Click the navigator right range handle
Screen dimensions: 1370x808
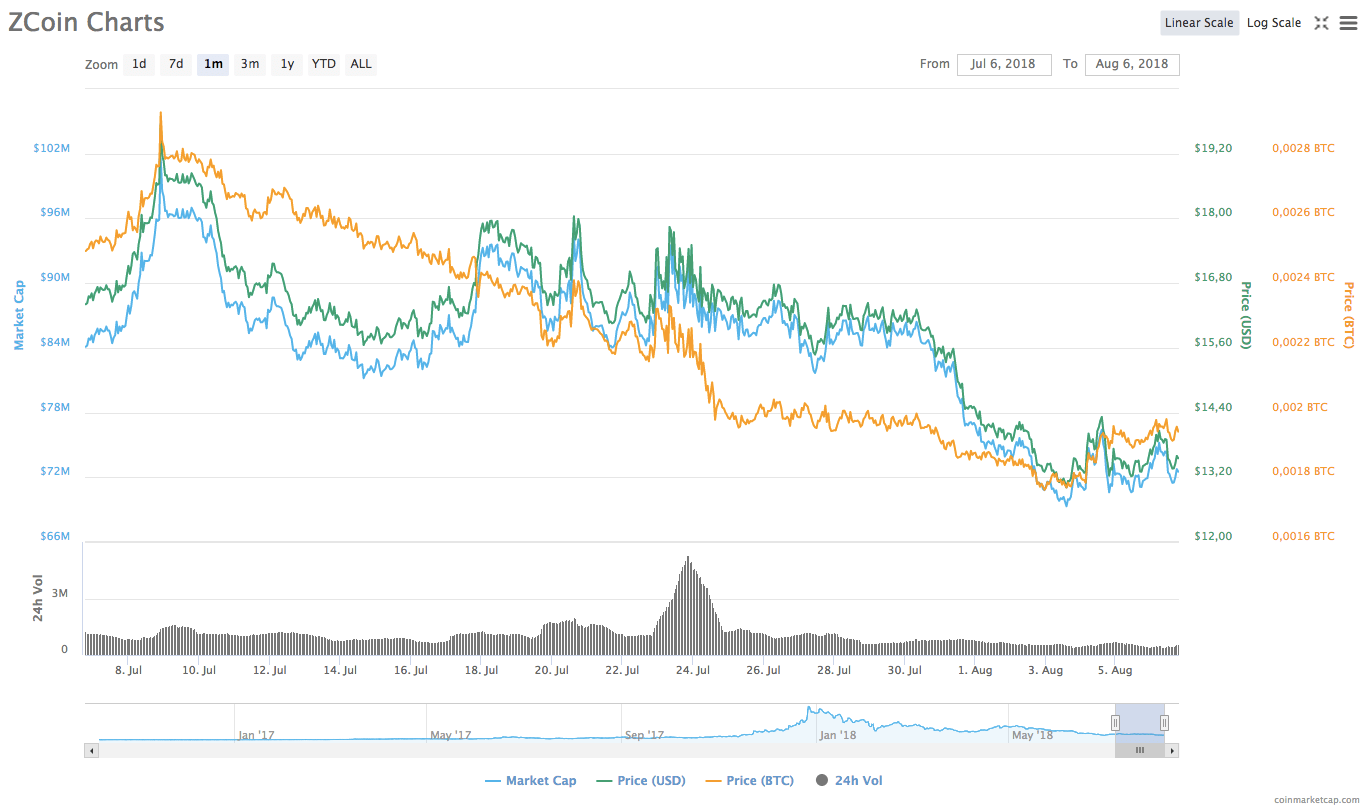[x=1164, y=722]
